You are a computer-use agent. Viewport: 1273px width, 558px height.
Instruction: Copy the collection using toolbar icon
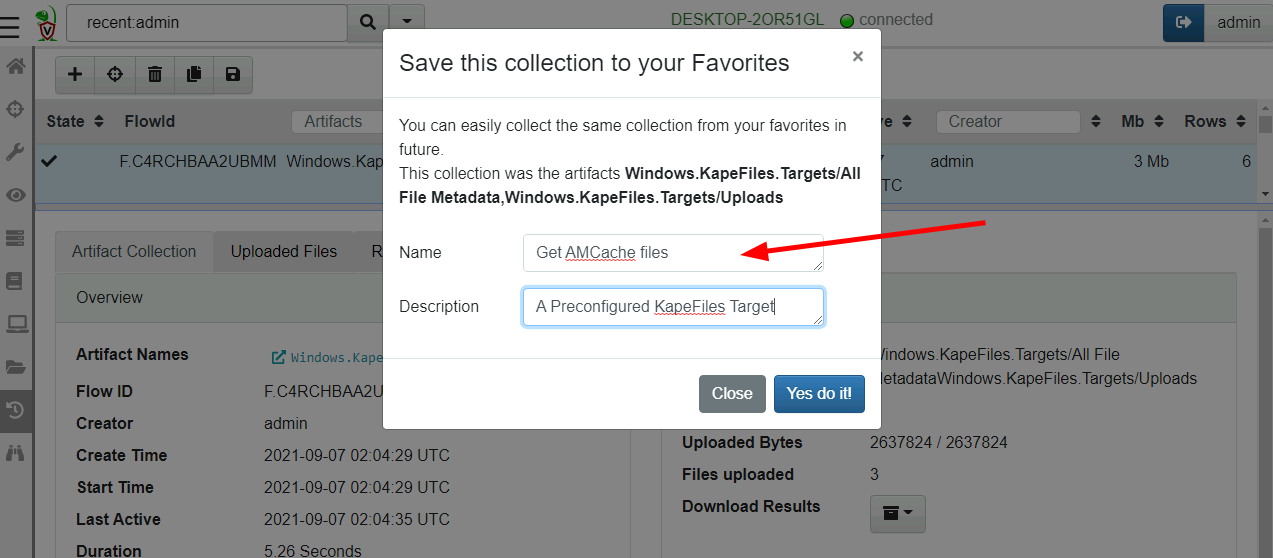click(x=194, y=74)
